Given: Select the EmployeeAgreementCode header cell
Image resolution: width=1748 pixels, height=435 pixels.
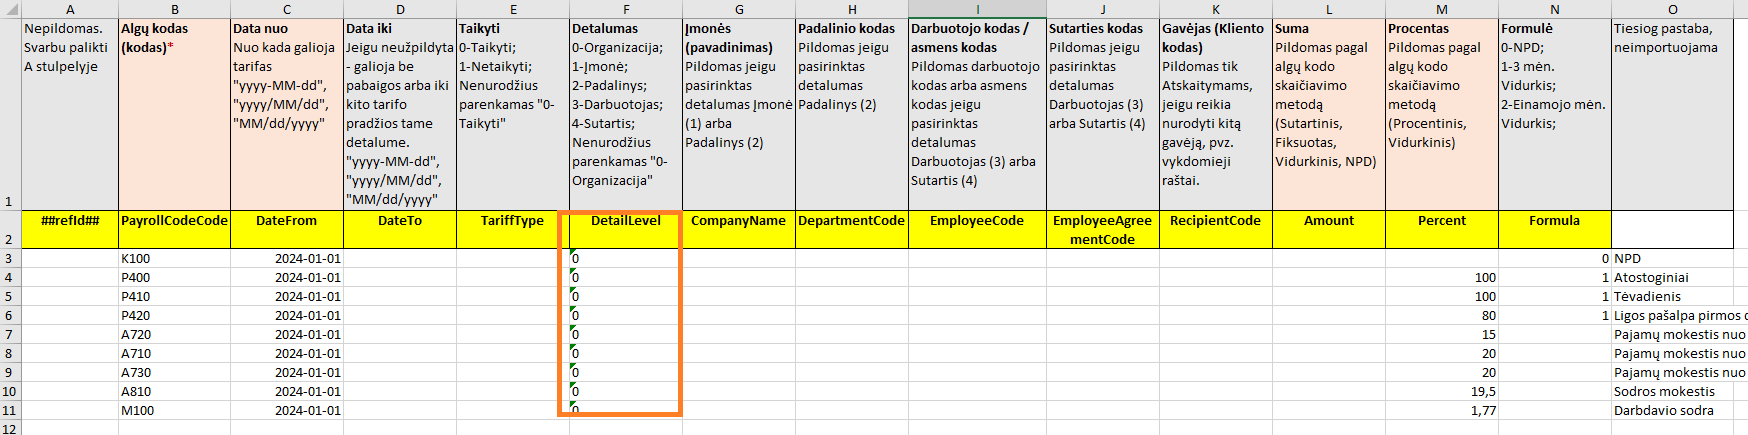Looking at the screenshot, I should click(x=1102, y=229).
